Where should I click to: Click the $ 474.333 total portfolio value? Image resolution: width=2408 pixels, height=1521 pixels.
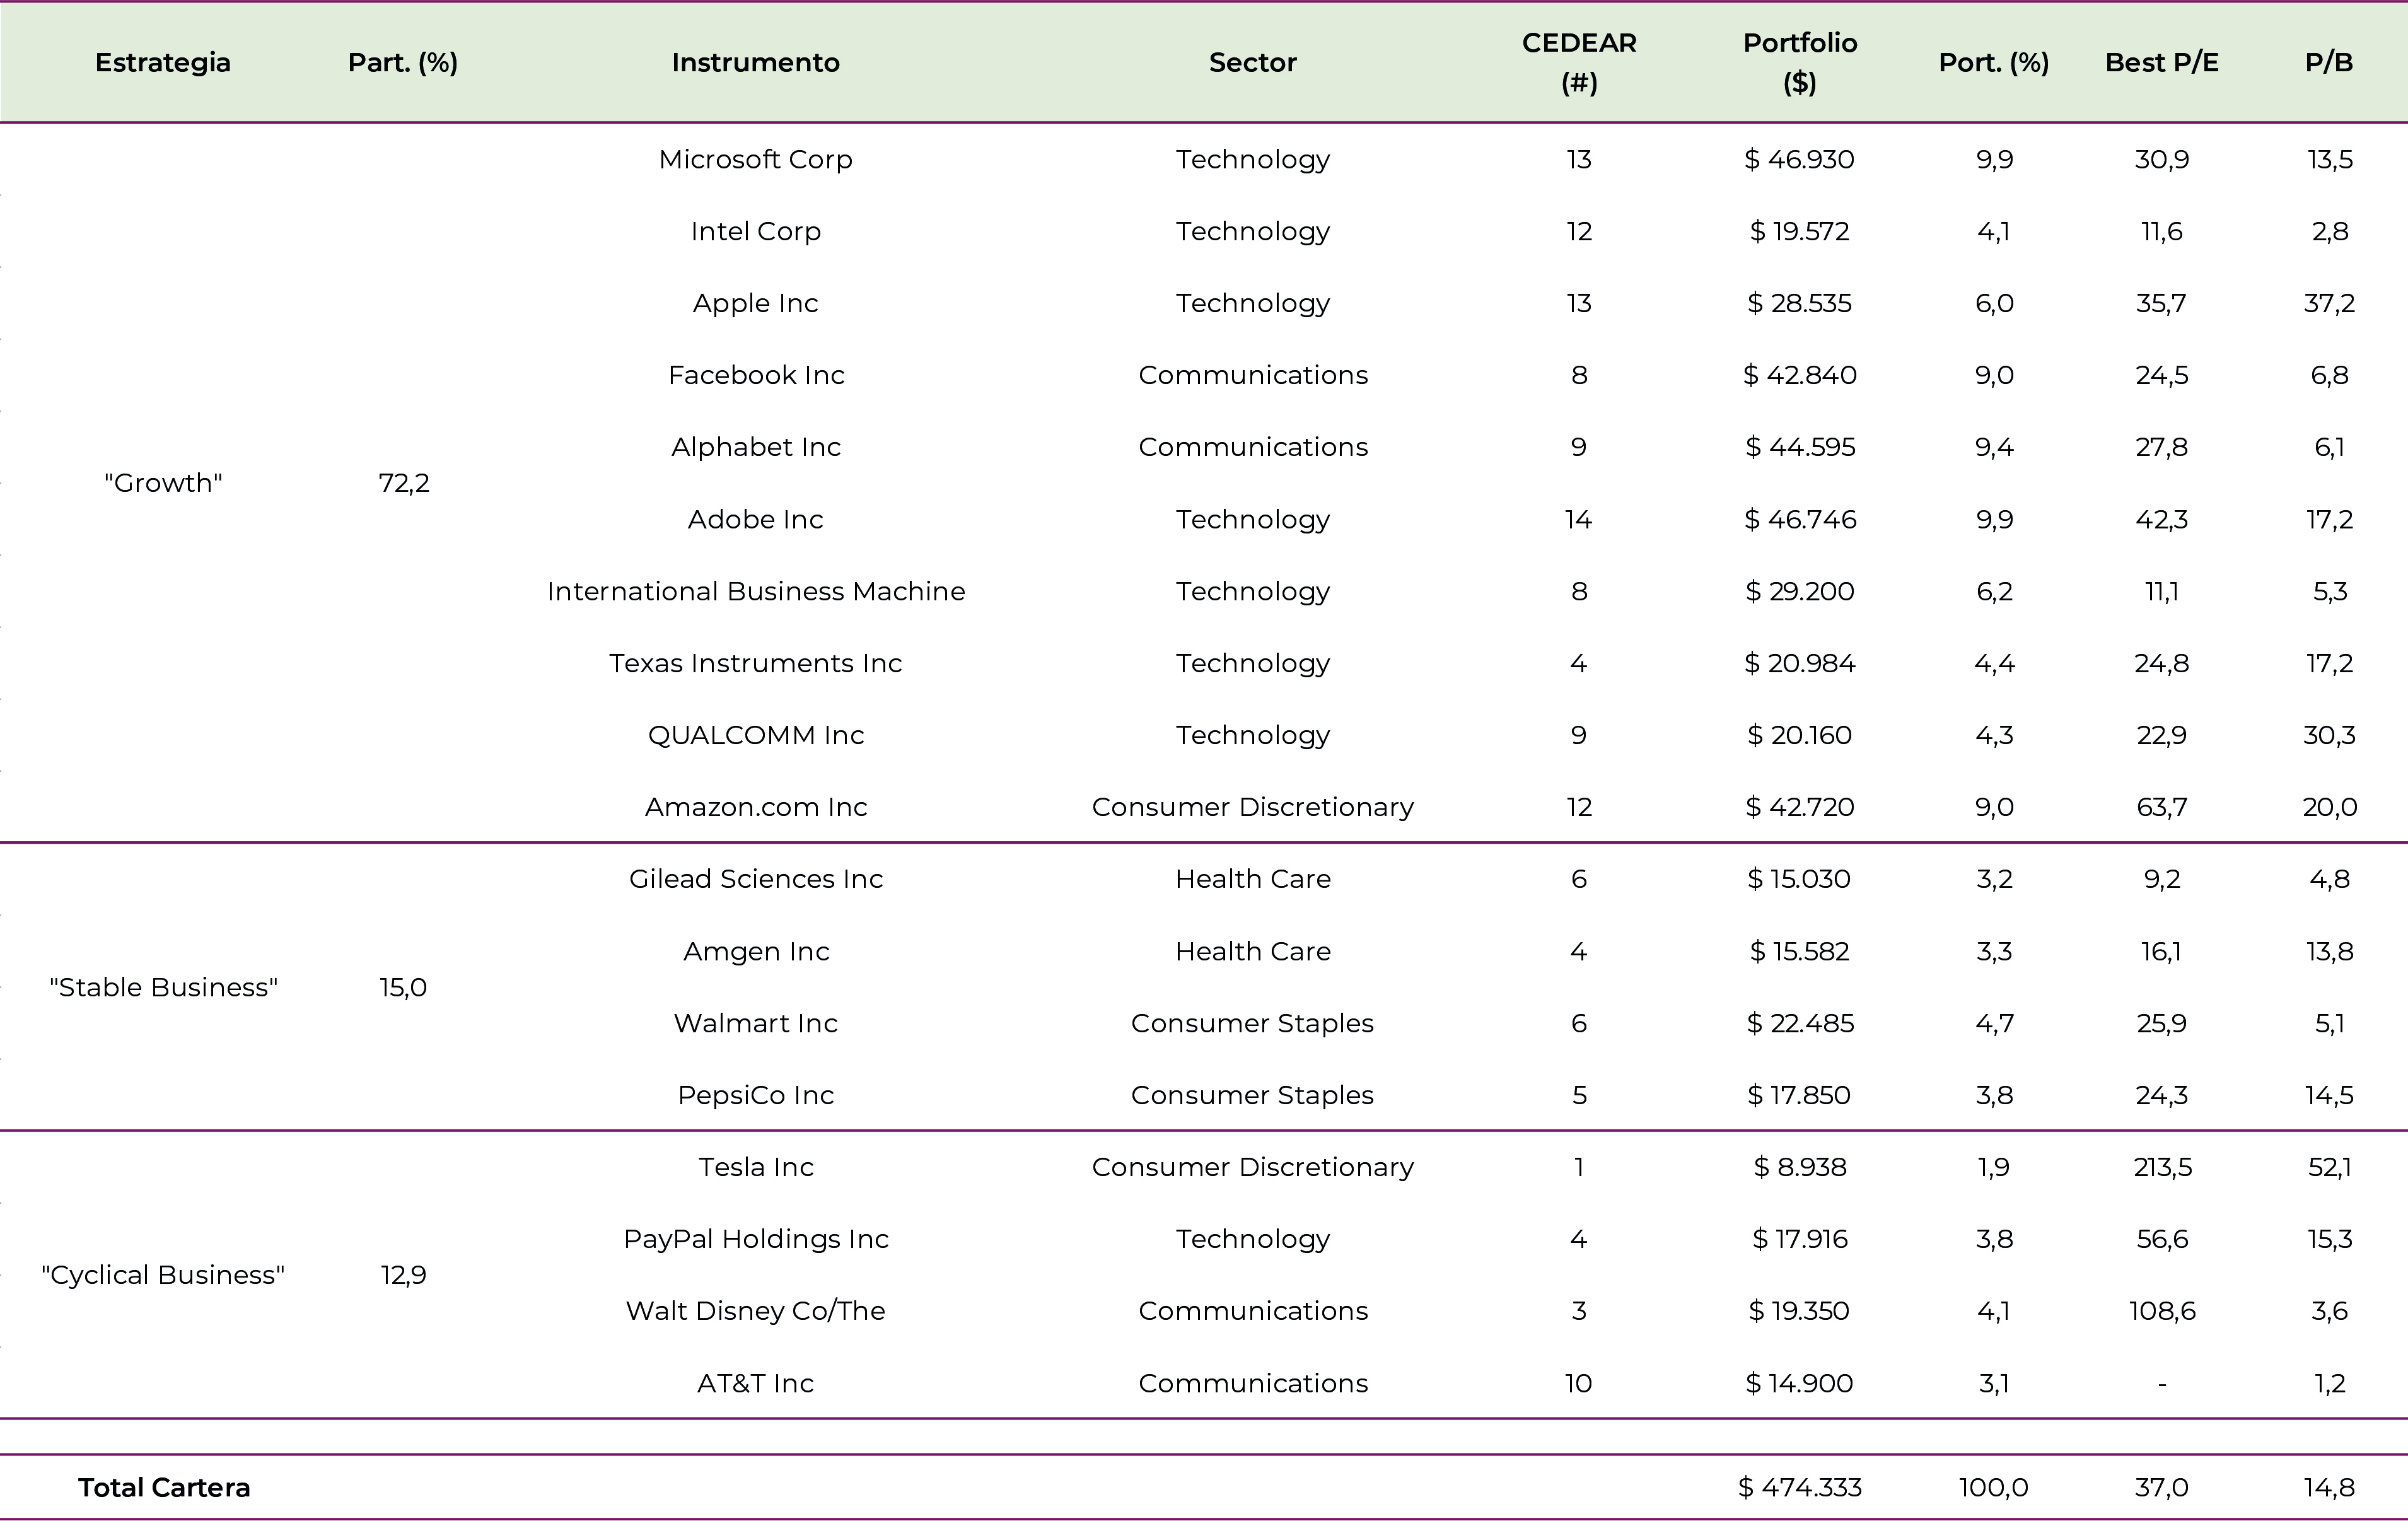click(x=1799, y=1488)
